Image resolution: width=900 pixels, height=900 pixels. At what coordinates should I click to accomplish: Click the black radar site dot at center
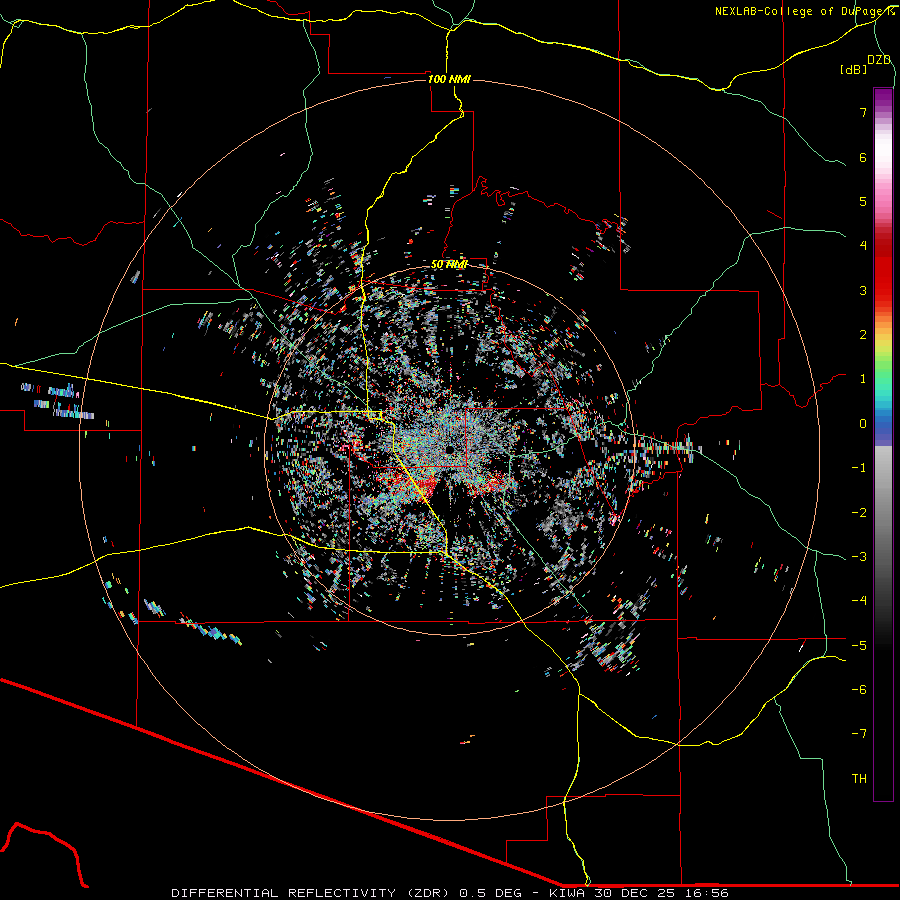coord(449,449)
